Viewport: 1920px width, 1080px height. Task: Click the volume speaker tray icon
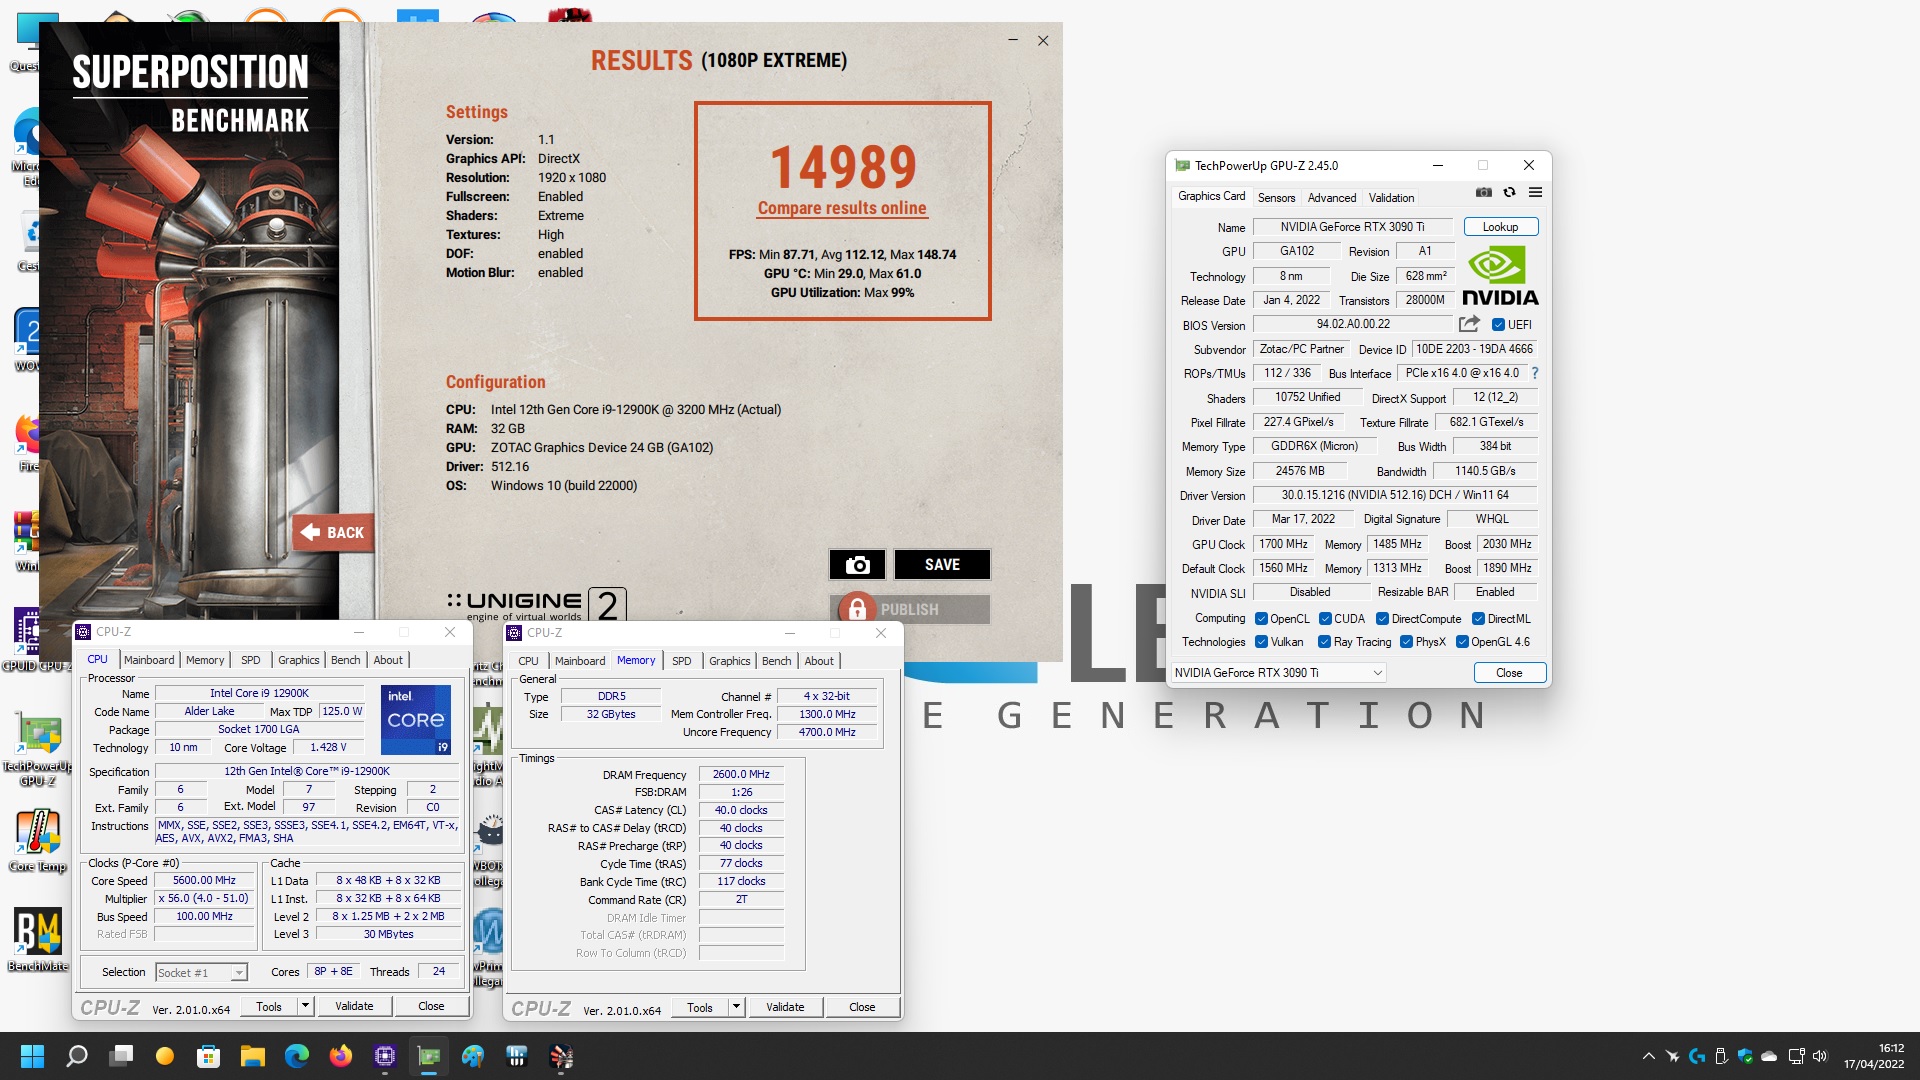[x=1819, y=1056]
